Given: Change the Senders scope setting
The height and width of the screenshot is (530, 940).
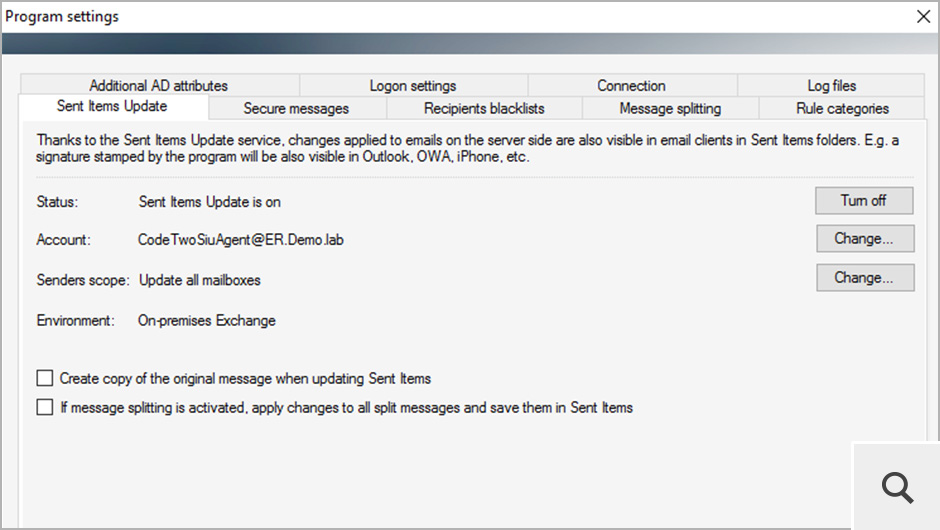Looking at the screenshot, I should [864, 278].
